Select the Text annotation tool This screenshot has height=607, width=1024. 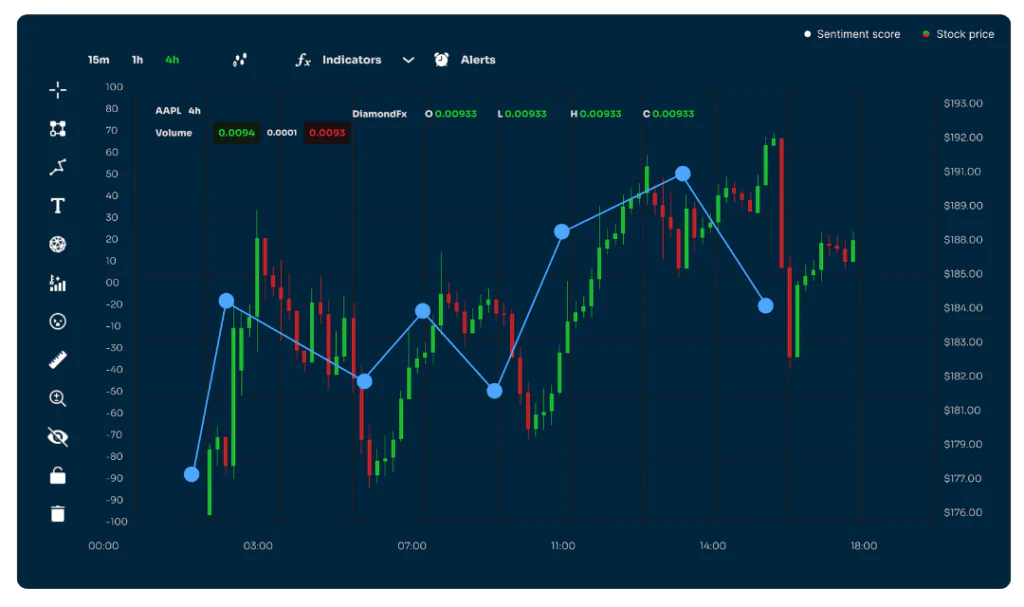point(58,205)
